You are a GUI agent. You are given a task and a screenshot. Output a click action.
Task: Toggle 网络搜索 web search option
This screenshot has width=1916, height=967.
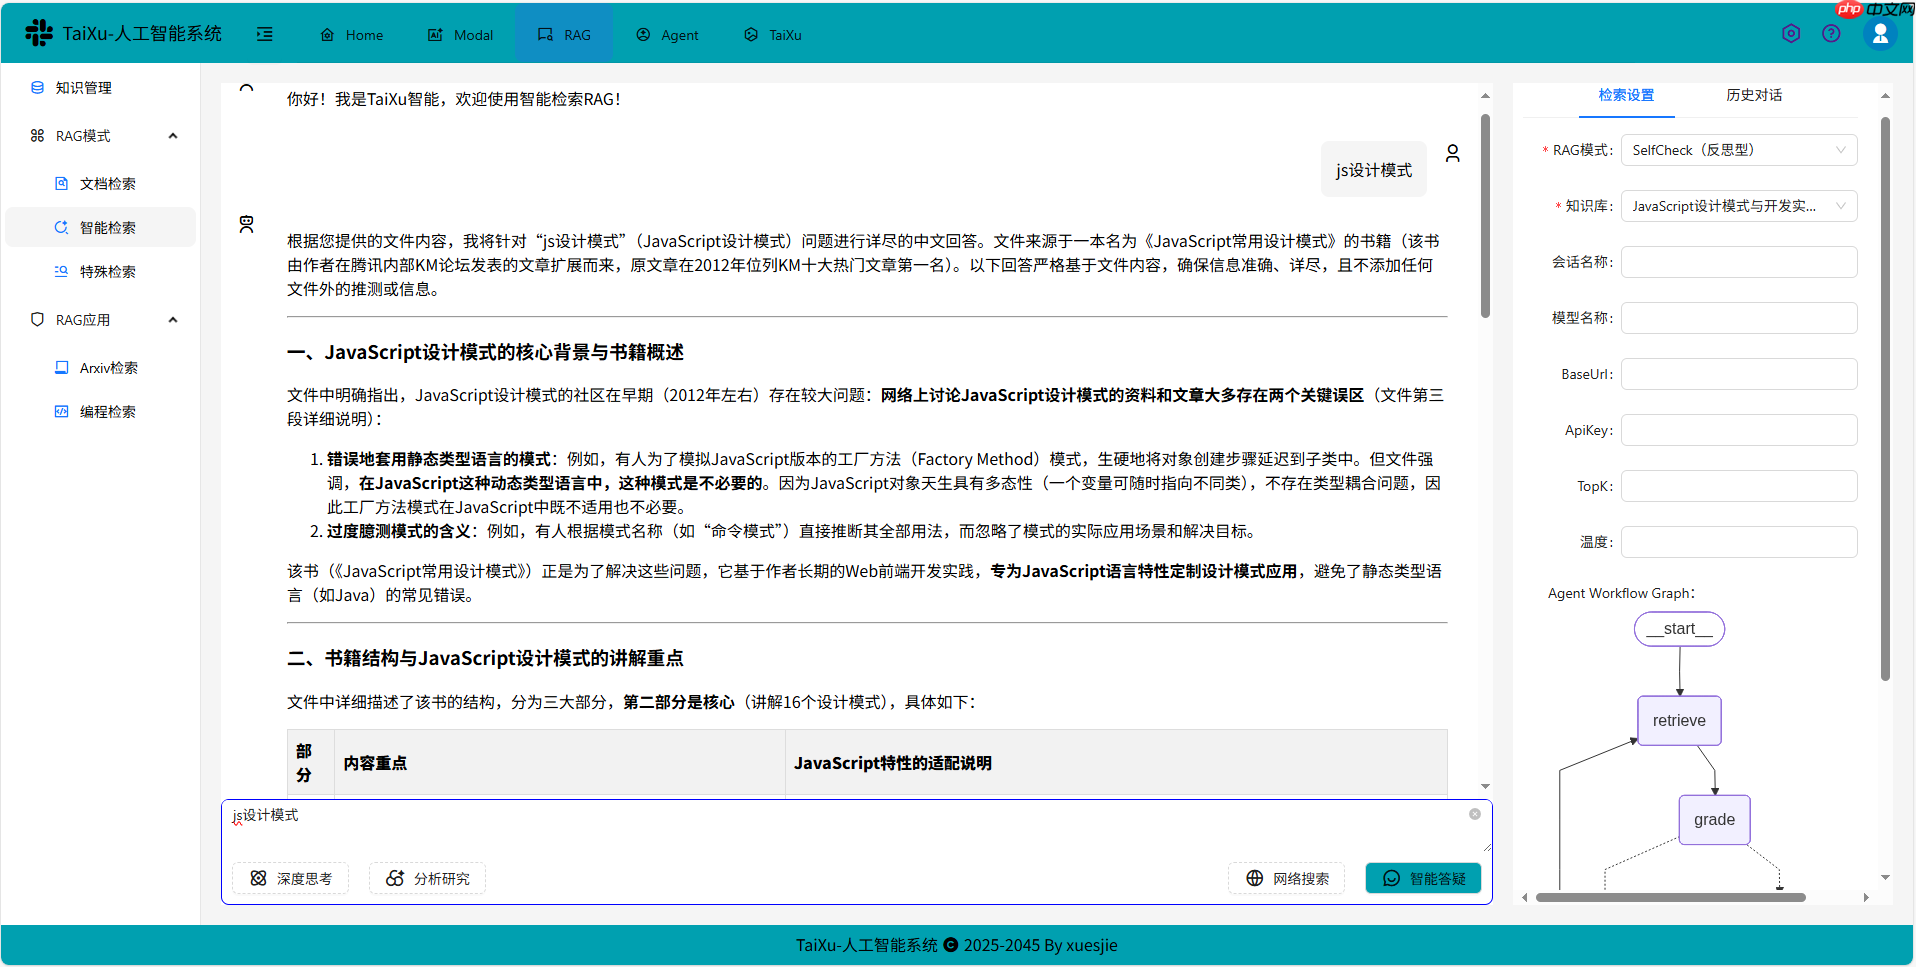(1286, 878)
